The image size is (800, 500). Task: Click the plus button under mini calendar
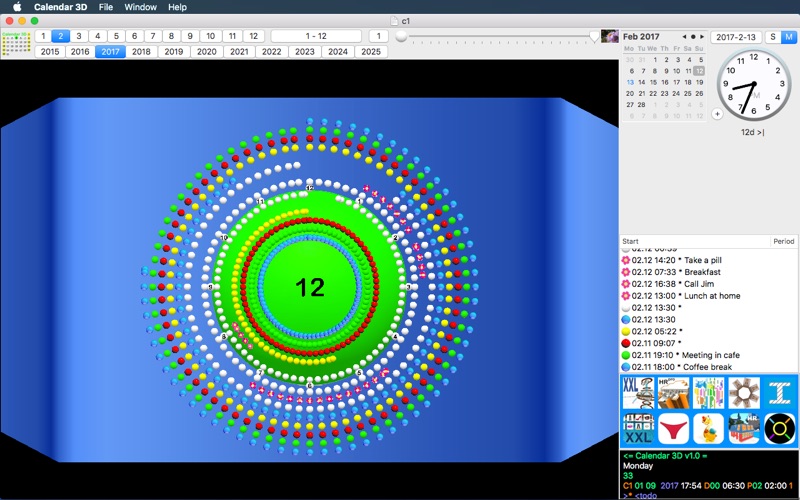pos(717,114)
